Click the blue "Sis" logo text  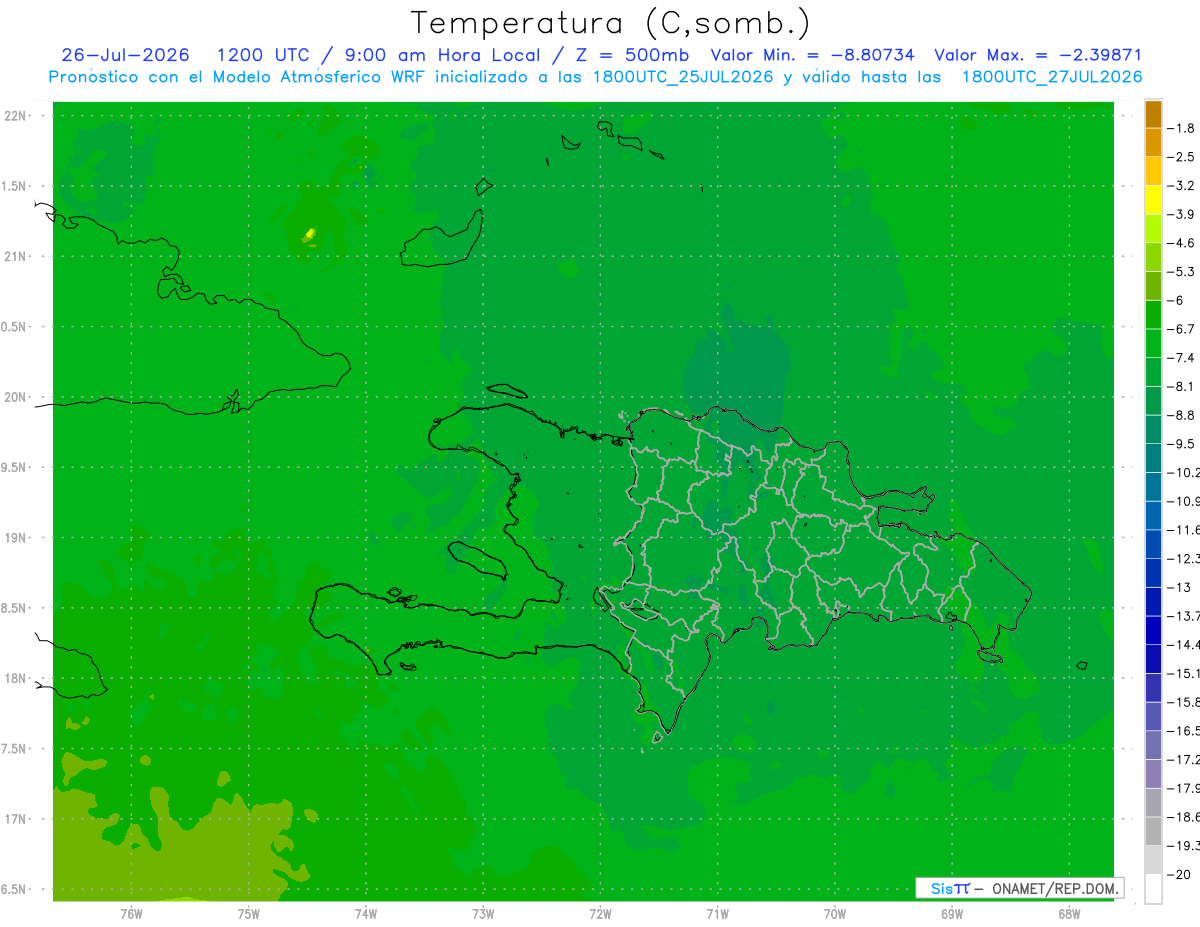(941, 888)
